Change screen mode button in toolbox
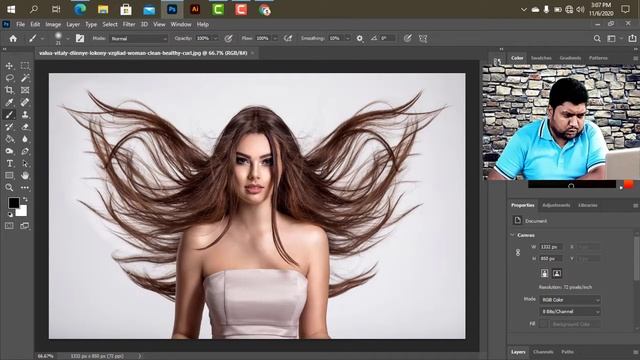This screenshot has height=360, width=640. coord(25,226)
